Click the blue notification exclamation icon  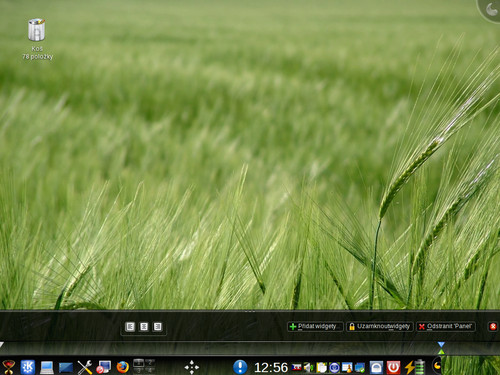pos(240,367)
